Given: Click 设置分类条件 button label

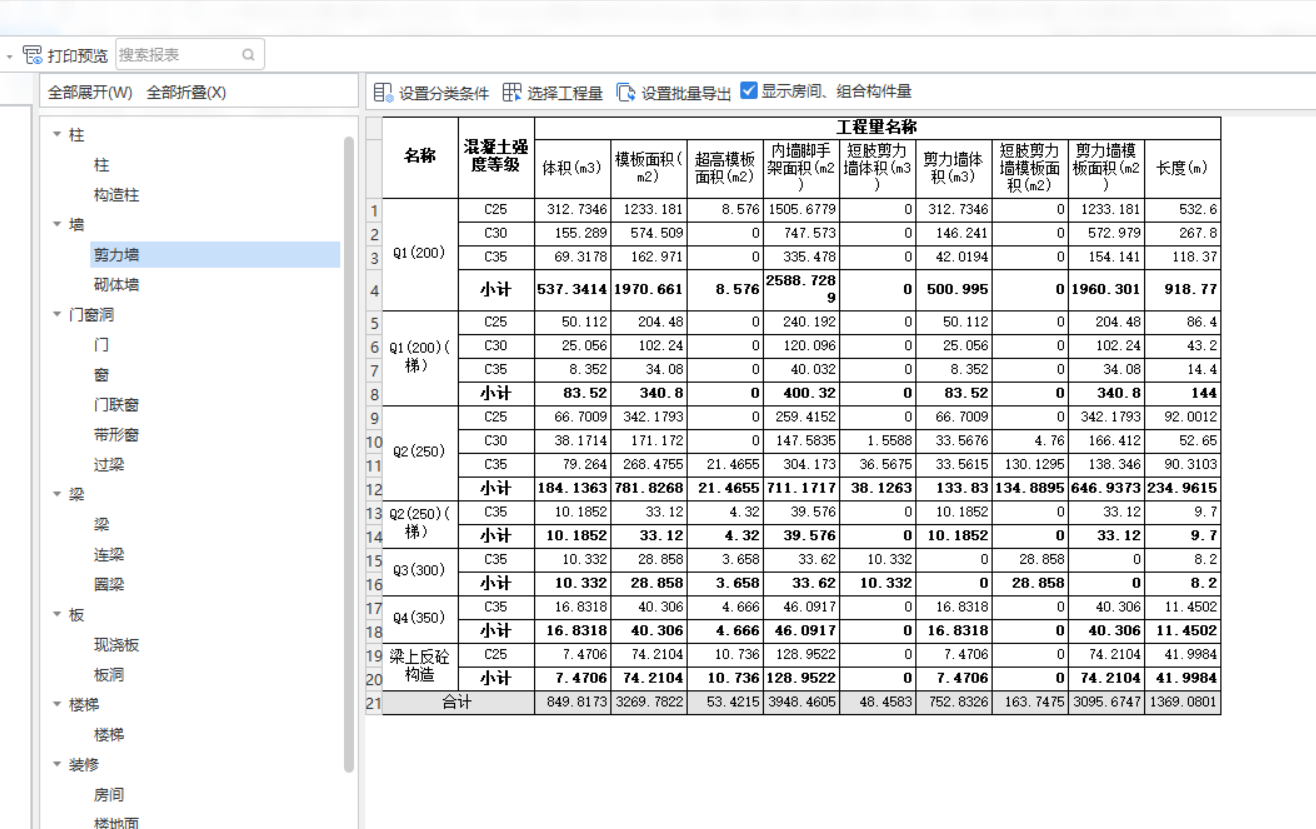Looking at the screenshot, I should click(x=444, y=93).
